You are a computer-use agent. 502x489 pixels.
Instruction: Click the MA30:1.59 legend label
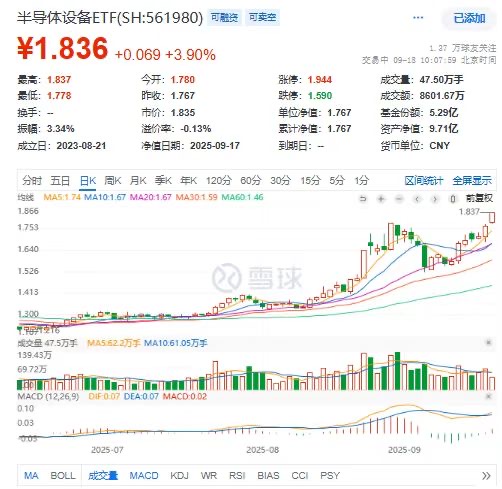[x=196, y=197]
